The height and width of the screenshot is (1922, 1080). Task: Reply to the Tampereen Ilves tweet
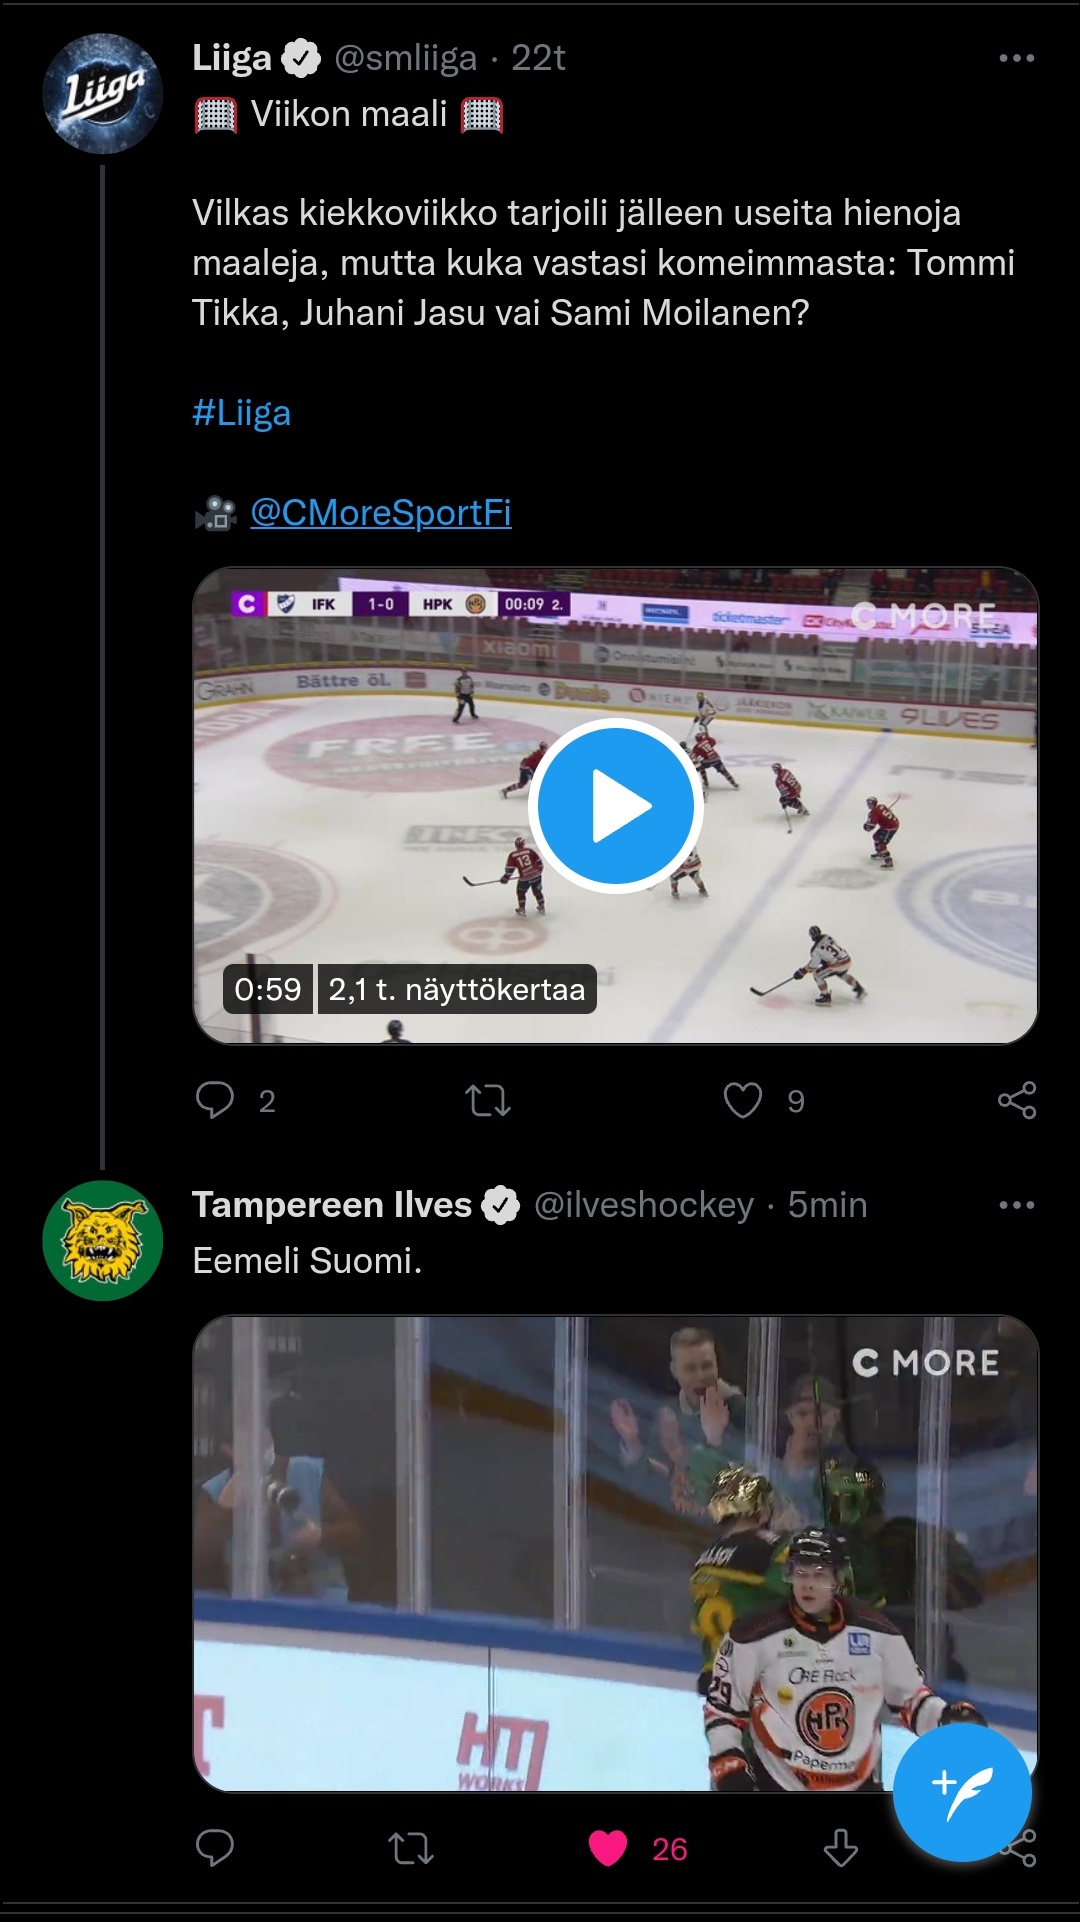coord(215,1848)
